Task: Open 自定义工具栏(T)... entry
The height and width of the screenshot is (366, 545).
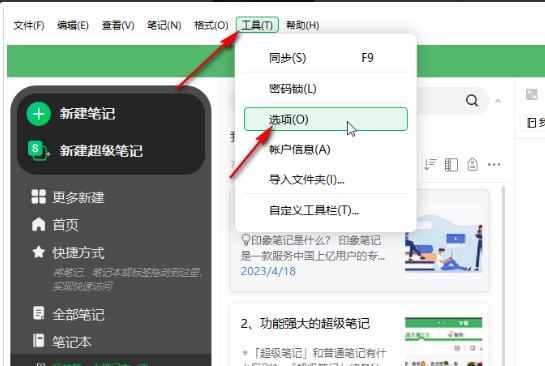Action: point(325,210)
